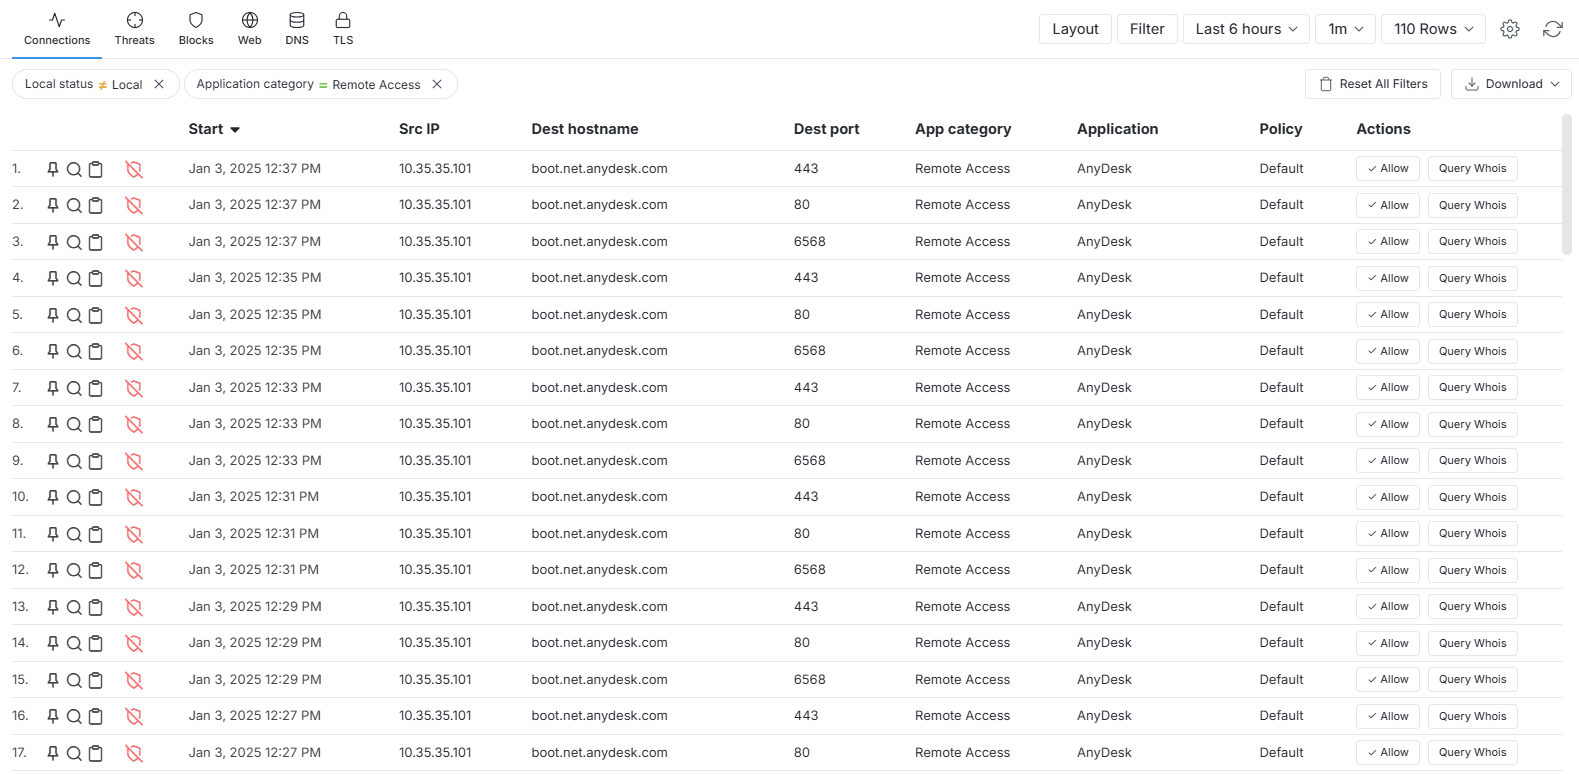Click the table's vertical scrollbar

[1567, 185]
